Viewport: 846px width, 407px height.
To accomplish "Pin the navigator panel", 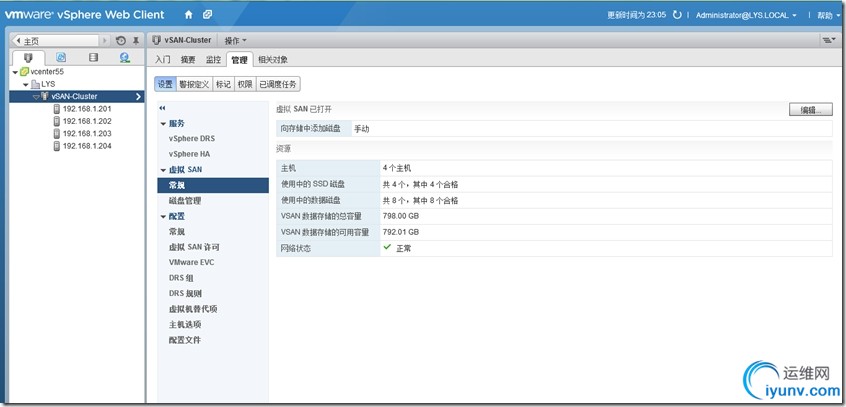I will tap(136, 40).
